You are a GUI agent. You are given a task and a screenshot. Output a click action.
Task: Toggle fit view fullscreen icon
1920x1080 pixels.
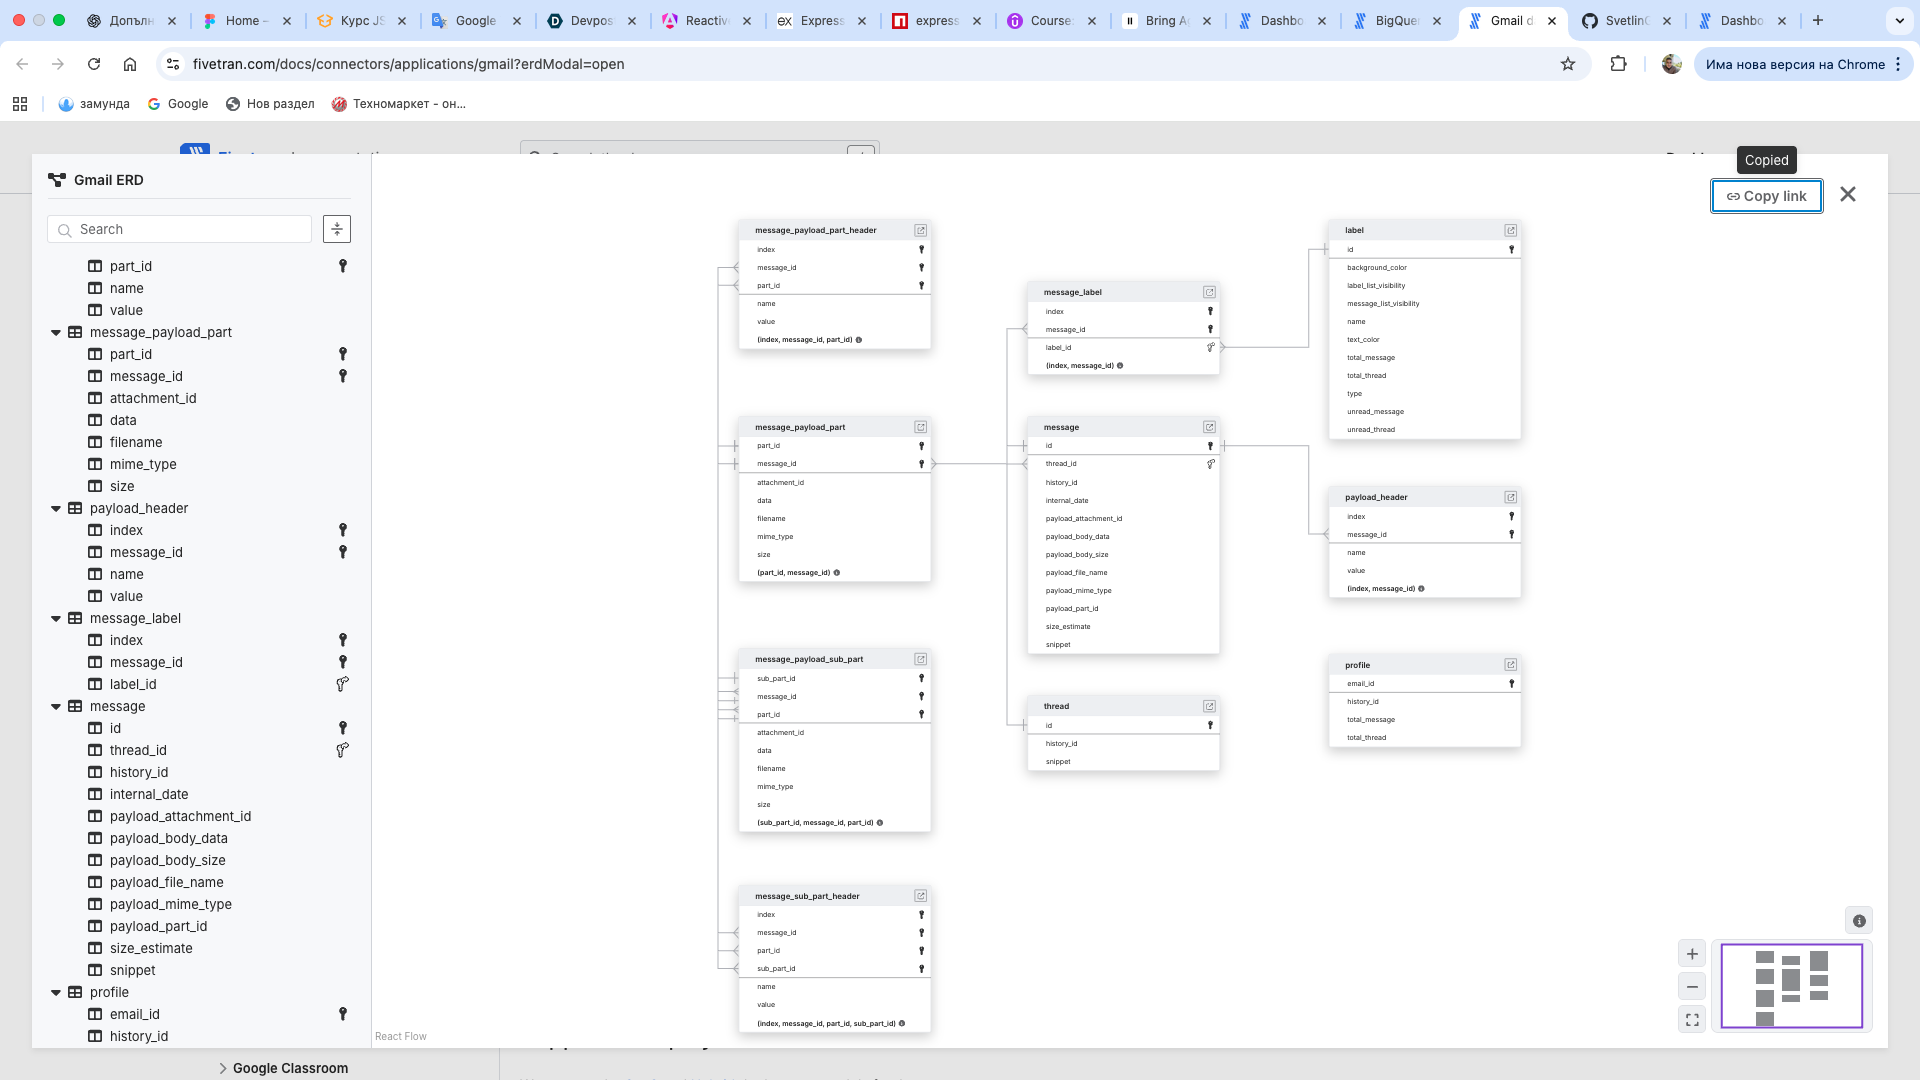click(1692, 1020)
